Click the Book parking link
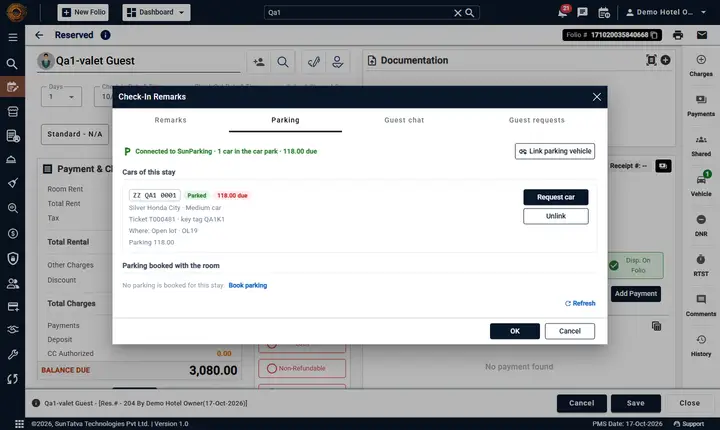The image size is (720, 430). (x=248, y=285)
